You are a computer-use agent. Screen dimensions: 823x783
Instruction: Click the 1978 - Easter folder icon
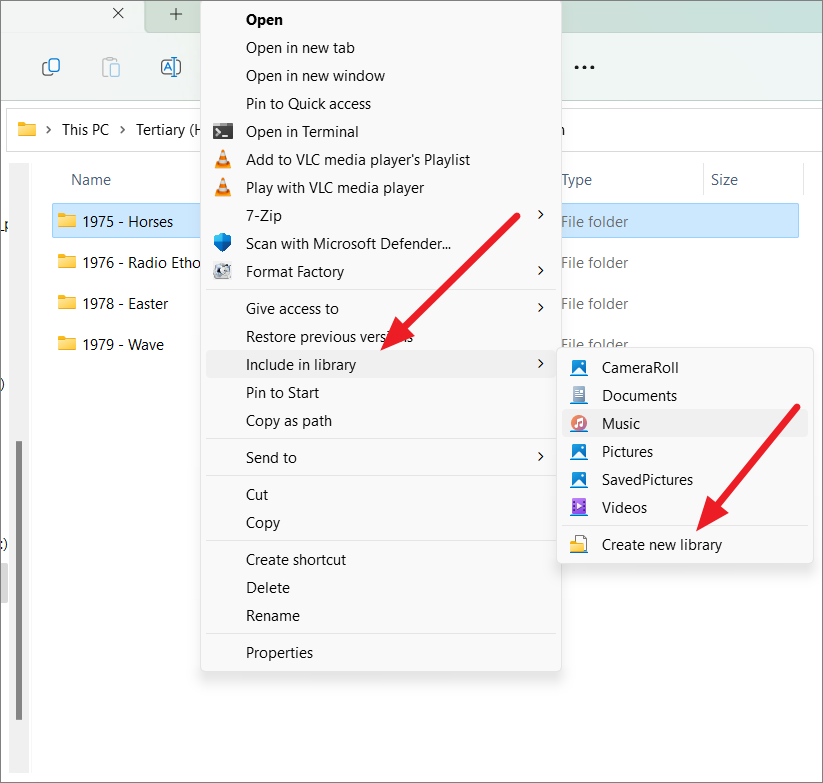[67, 302]
